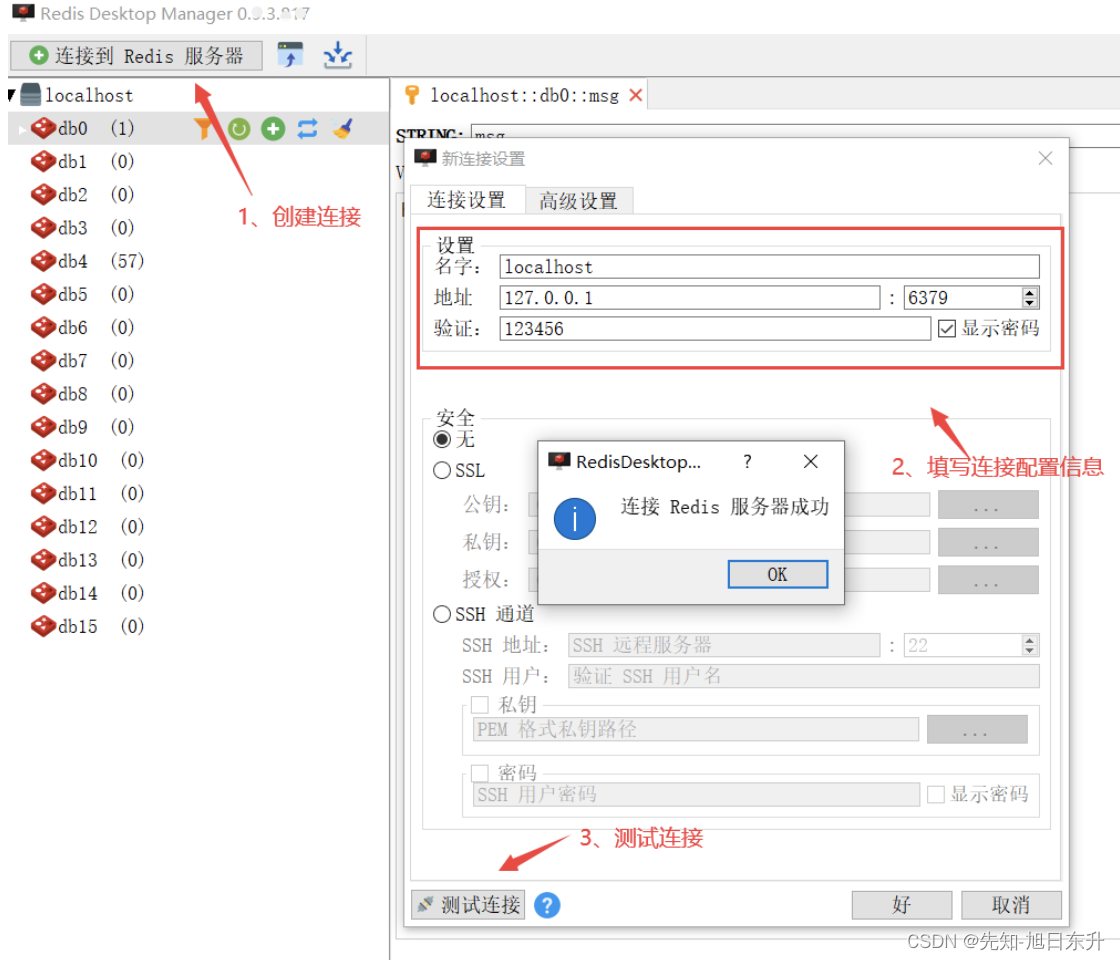Check the SSH private key checkbox
The image size is (1120, 960).
pyautogui.click(x=479, y=705)
